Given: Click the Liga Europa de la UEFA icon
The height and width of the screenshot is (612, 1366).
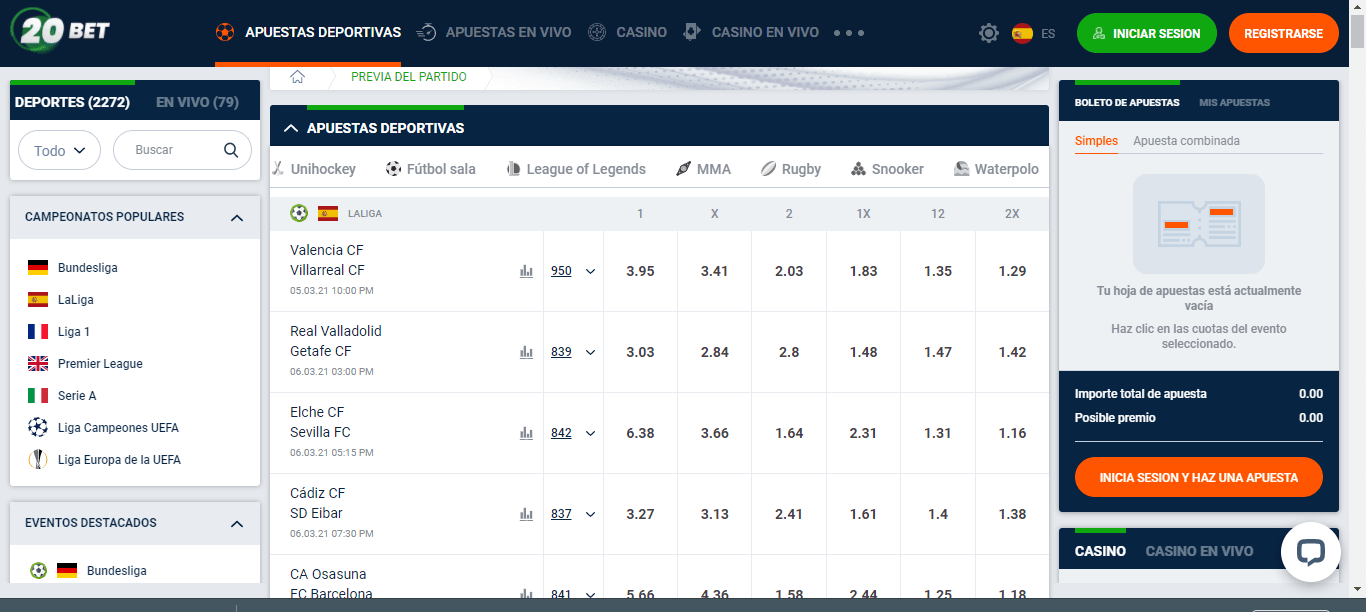Looking at the screenshot, I should pyautogui.click(x=38, y=460).
